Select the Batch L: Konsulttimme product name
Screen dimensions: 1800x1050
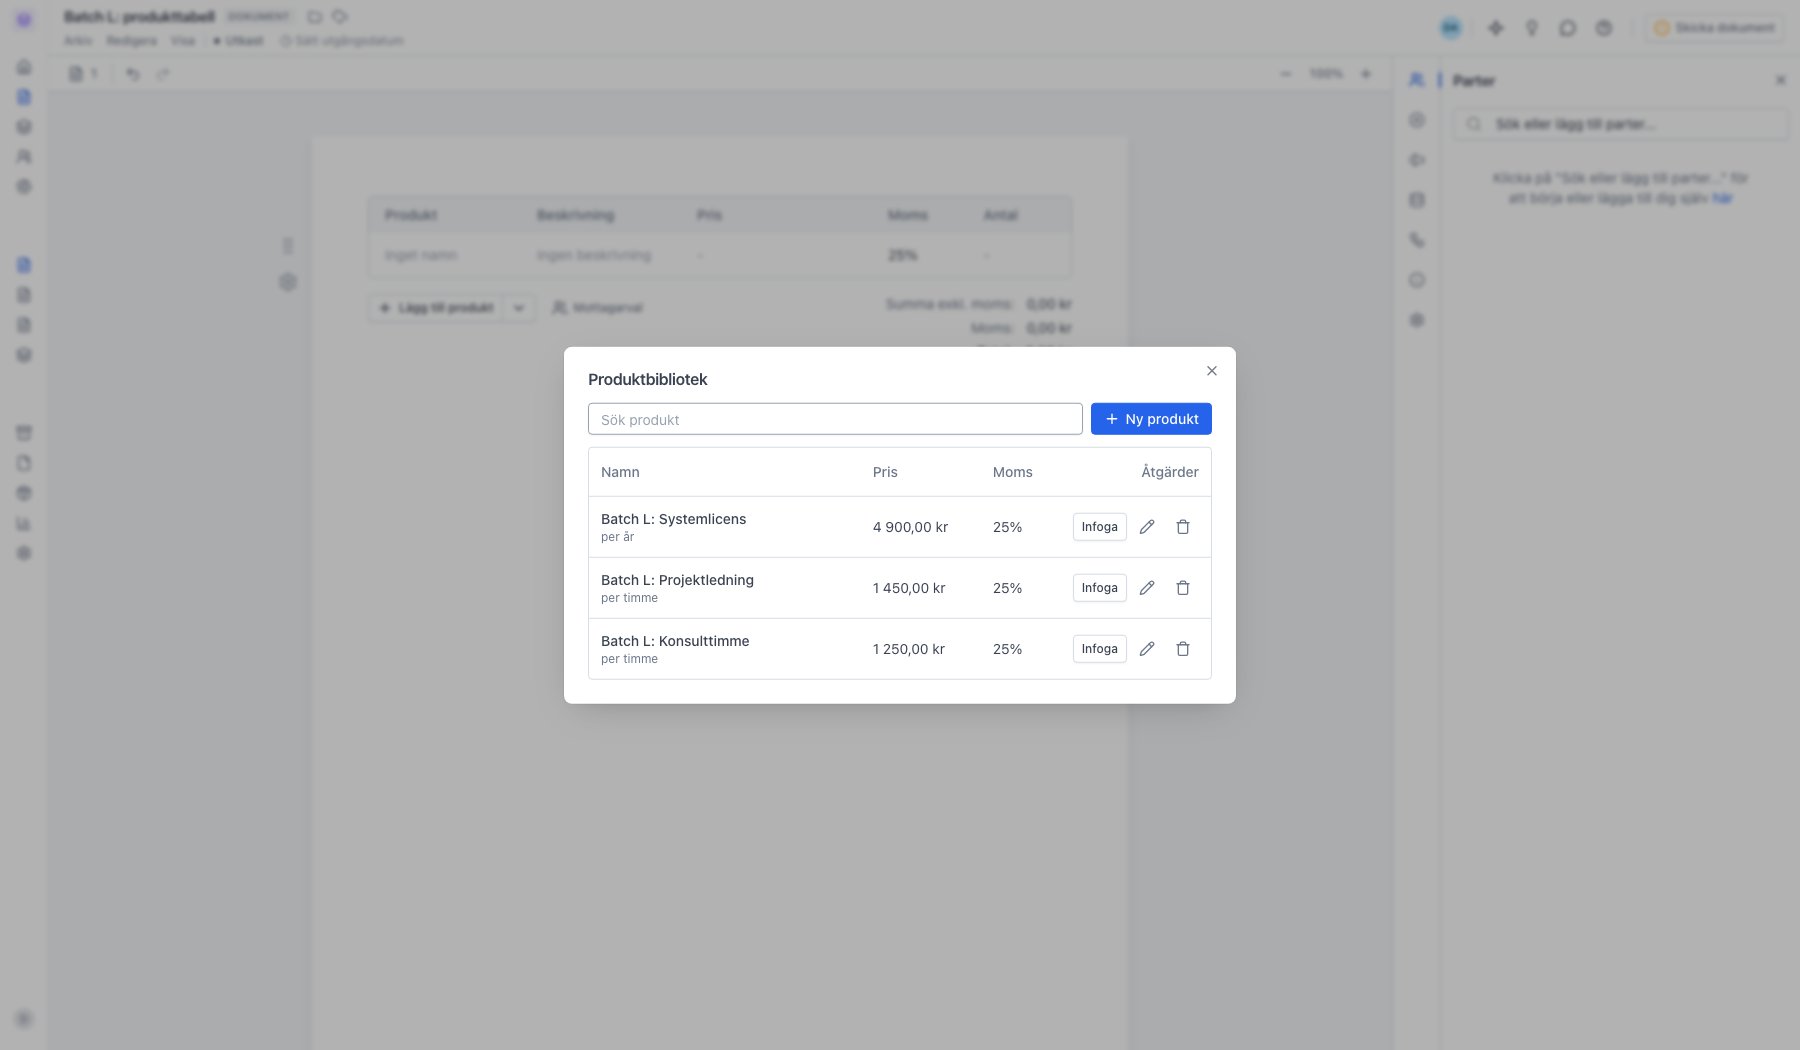[675, 641]
